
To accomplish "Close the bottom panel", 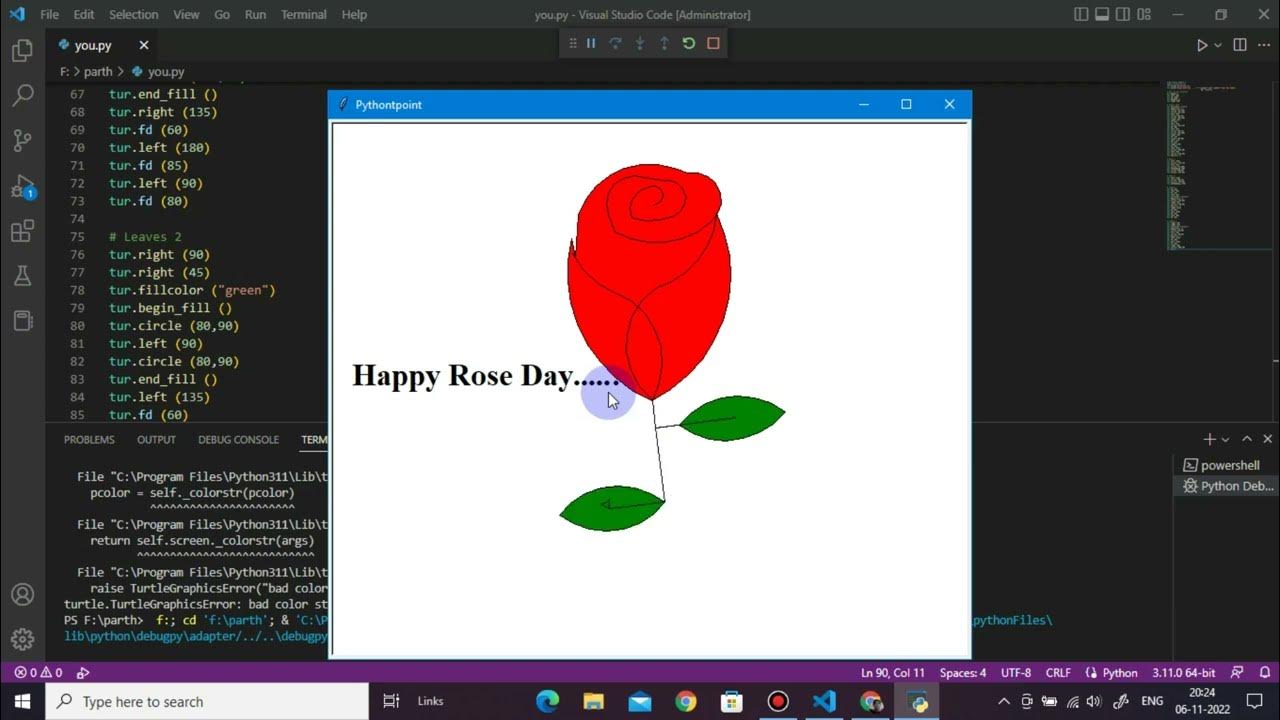I will (x=1268, y=439).
